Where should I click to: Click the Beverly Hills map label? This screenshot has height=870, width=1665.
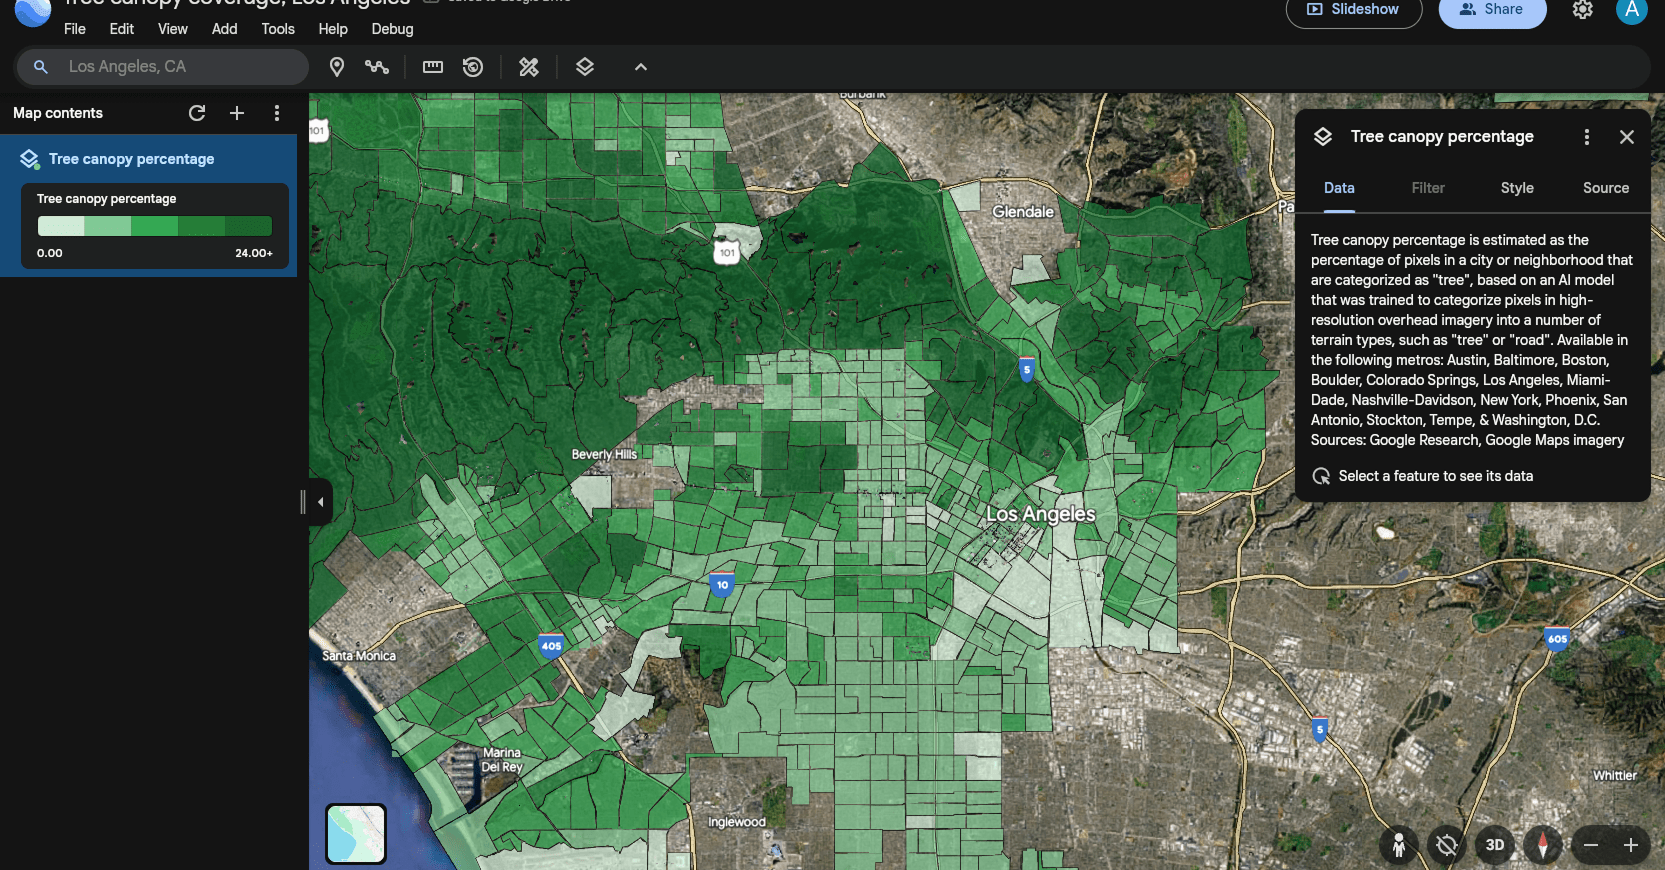604,454
